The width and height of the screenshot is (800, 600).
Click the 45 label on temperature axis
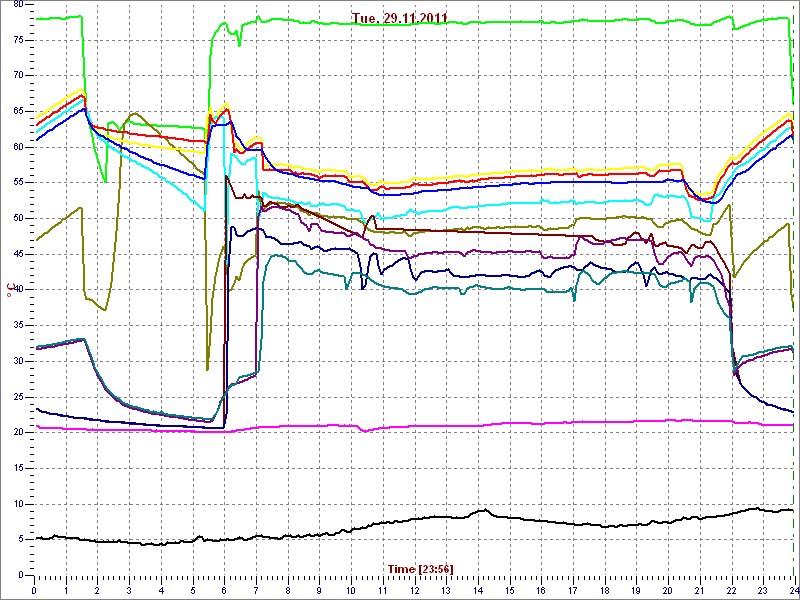coord(18,255)
